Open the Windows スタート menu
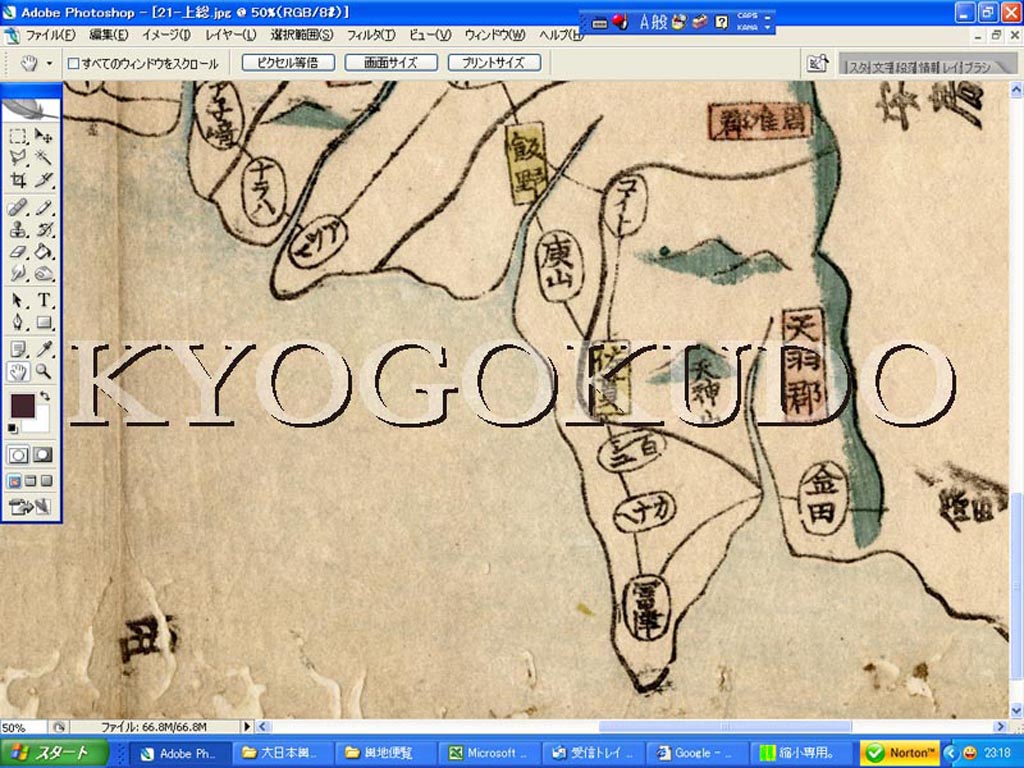The height and width of the screenshot is (768, 1024). (55, 753)
